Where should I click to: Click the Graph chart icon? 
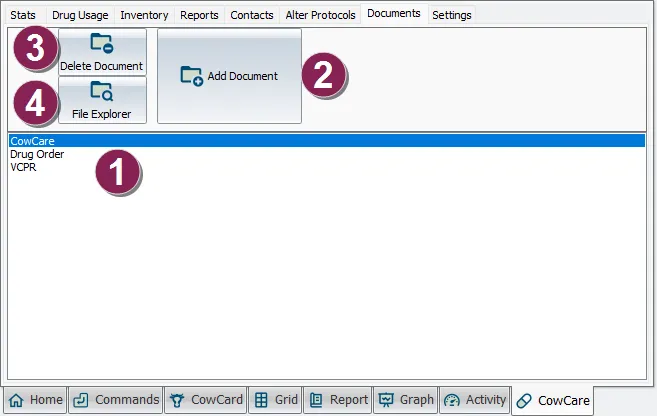(x=386, y=400)
